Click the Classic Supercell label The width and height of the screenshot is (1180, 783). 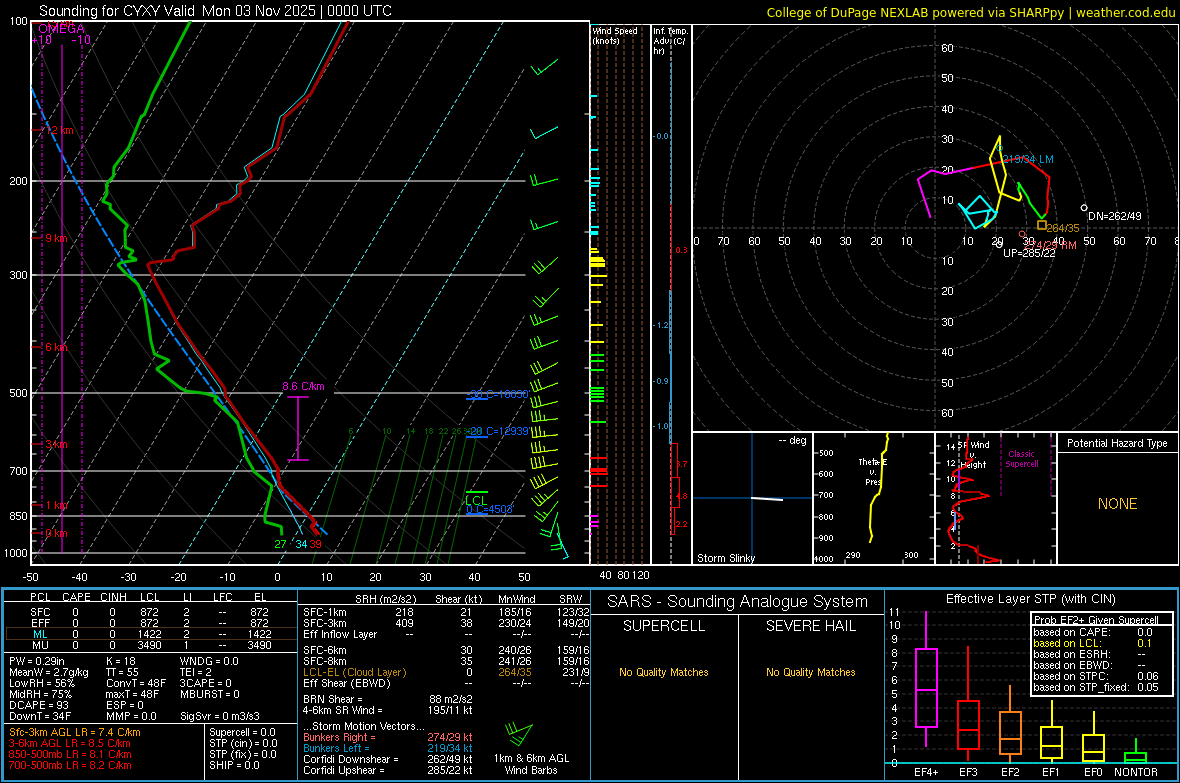(x=1021, y=459)
